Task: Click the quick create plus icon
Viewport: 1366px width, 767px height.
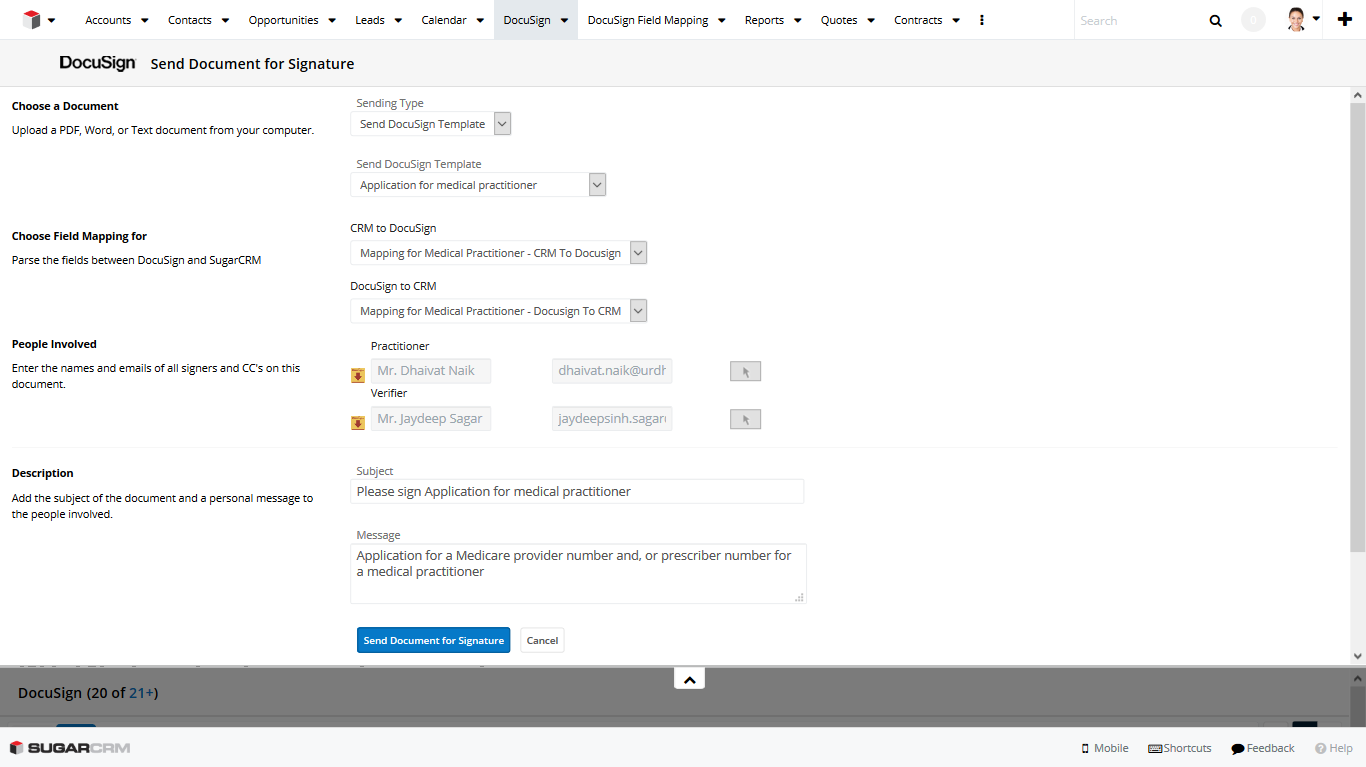Action: tap(1345, 19)
